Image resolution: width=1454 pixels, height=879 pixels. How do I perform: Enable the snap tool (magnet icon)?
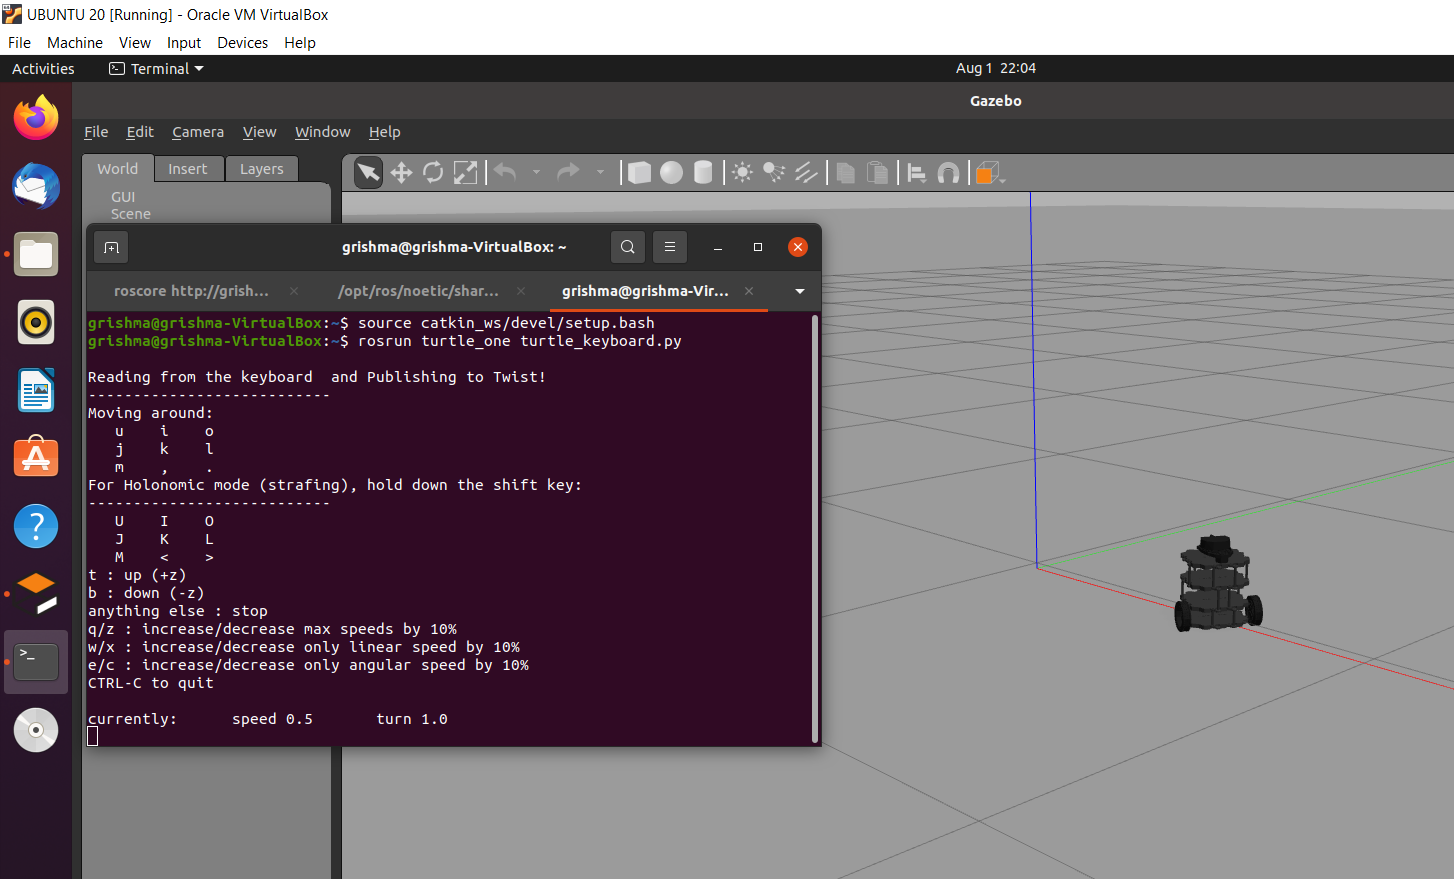point(948,172)
